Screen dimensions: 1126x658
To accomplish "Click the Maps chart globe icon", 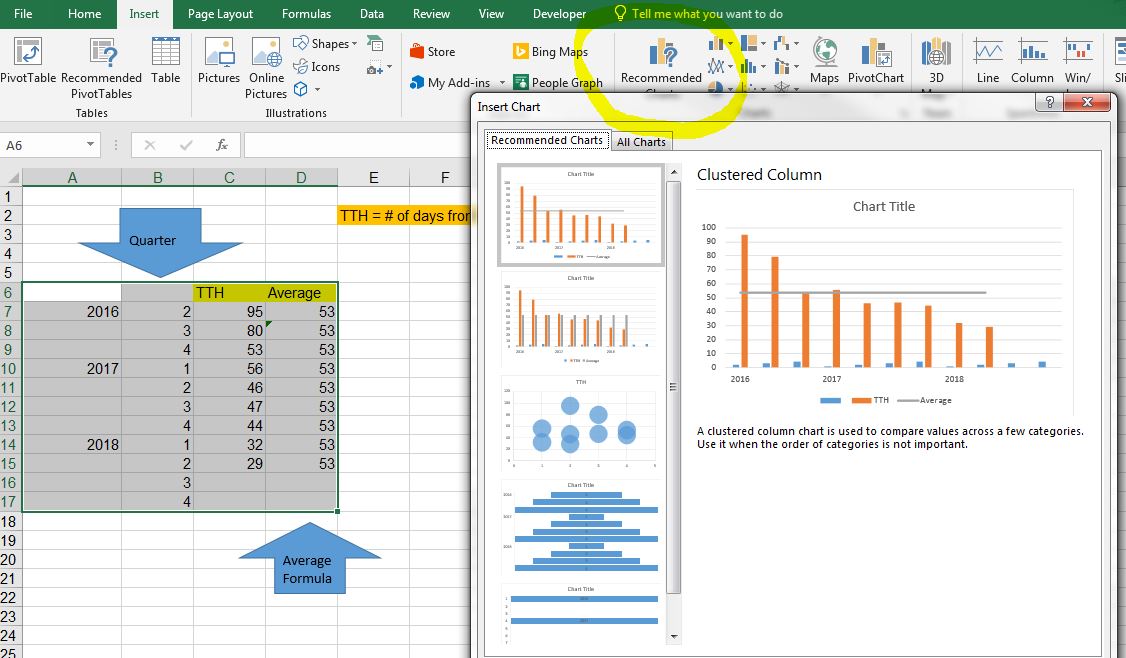I will pyautogui.click(x=824, y=52).
